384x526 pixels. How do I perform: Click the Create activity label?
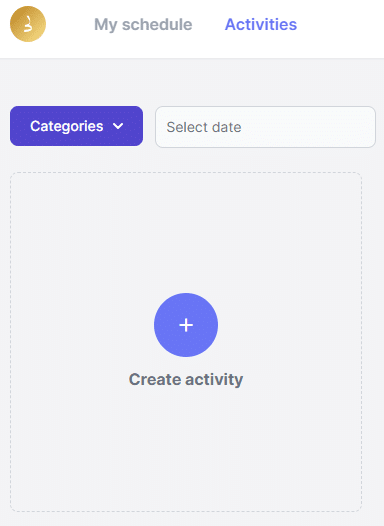[x=186, y=380]
